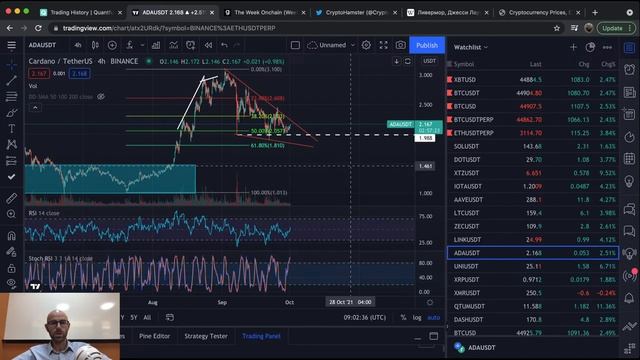Open the TradingView hamburger main menu

[11, 45]
